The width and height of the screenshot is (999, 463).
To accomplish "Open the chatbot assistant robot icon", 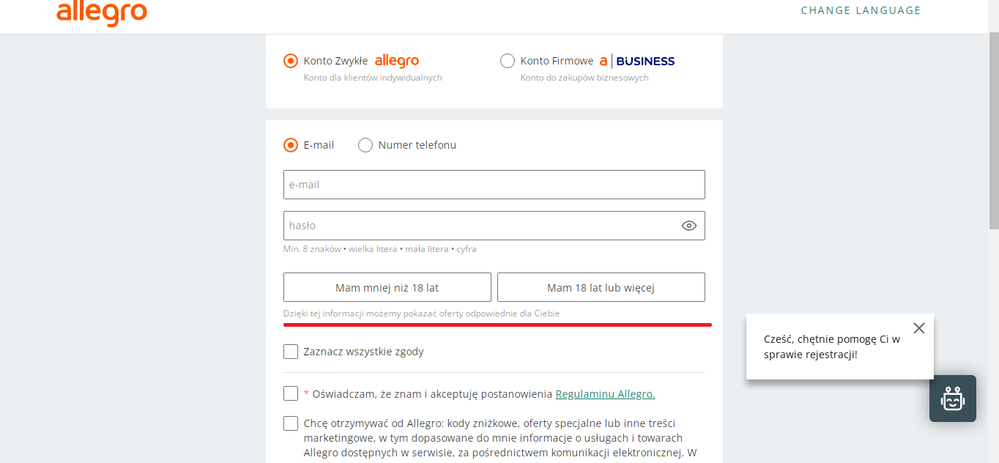I will click(x=952, y=398).
